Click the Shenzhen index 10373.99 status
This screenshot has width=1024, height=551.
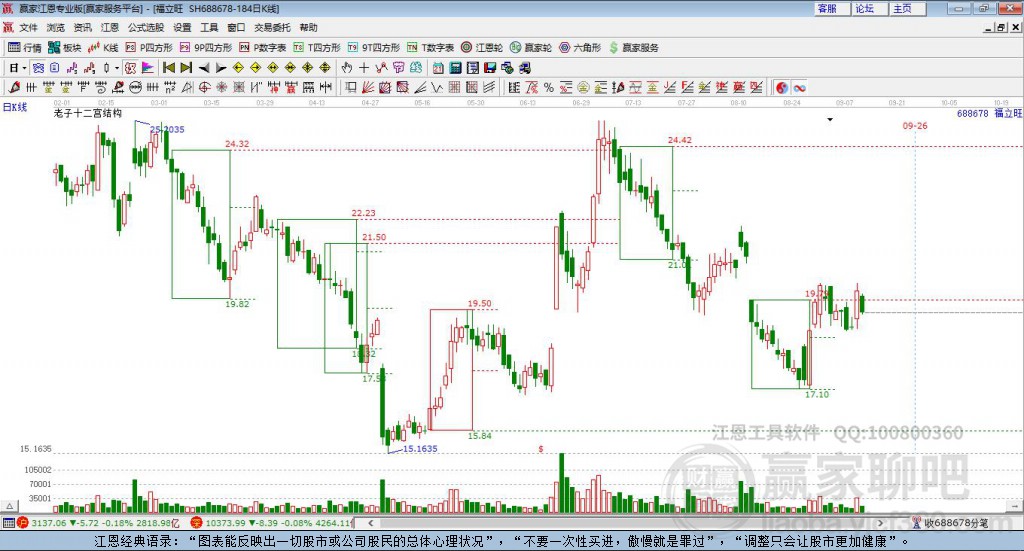(x=272, y=523)
